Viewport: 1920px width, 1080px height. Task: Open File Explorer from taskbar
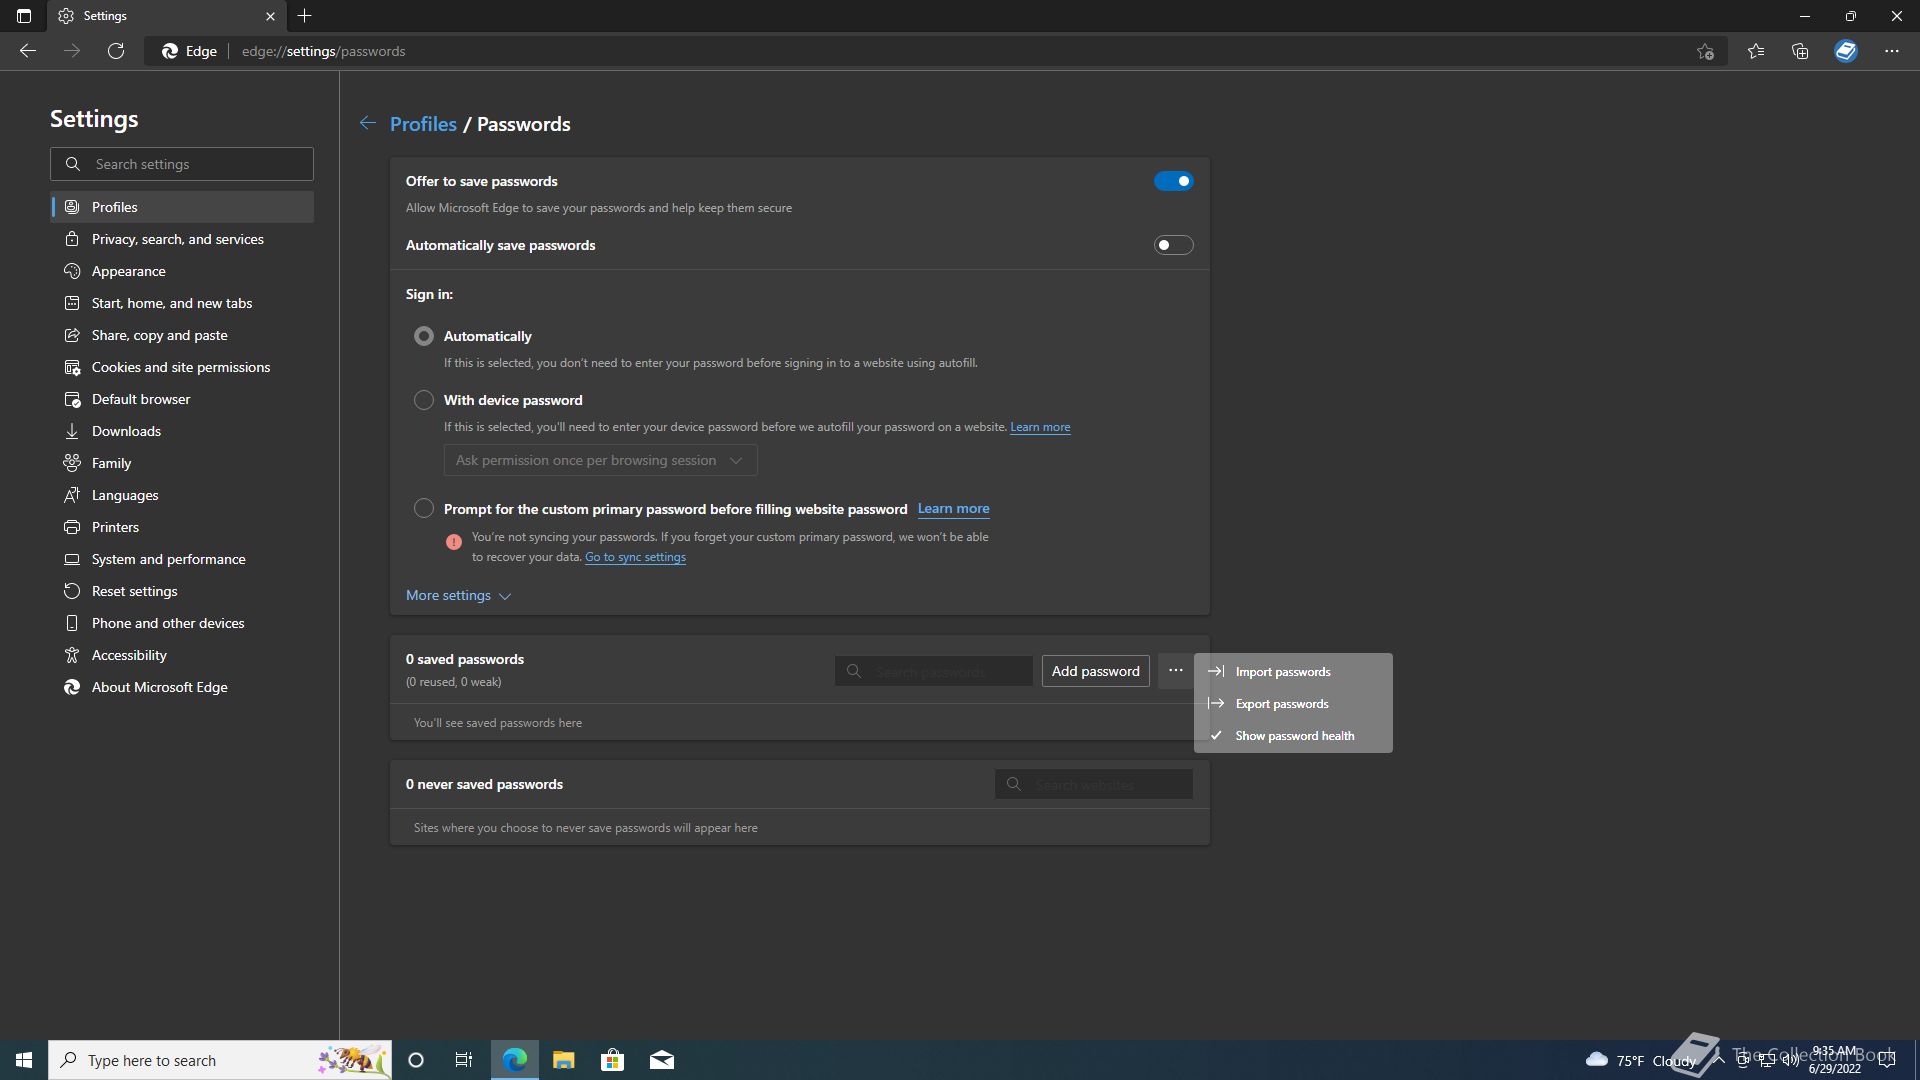(x=564, y=1060)
